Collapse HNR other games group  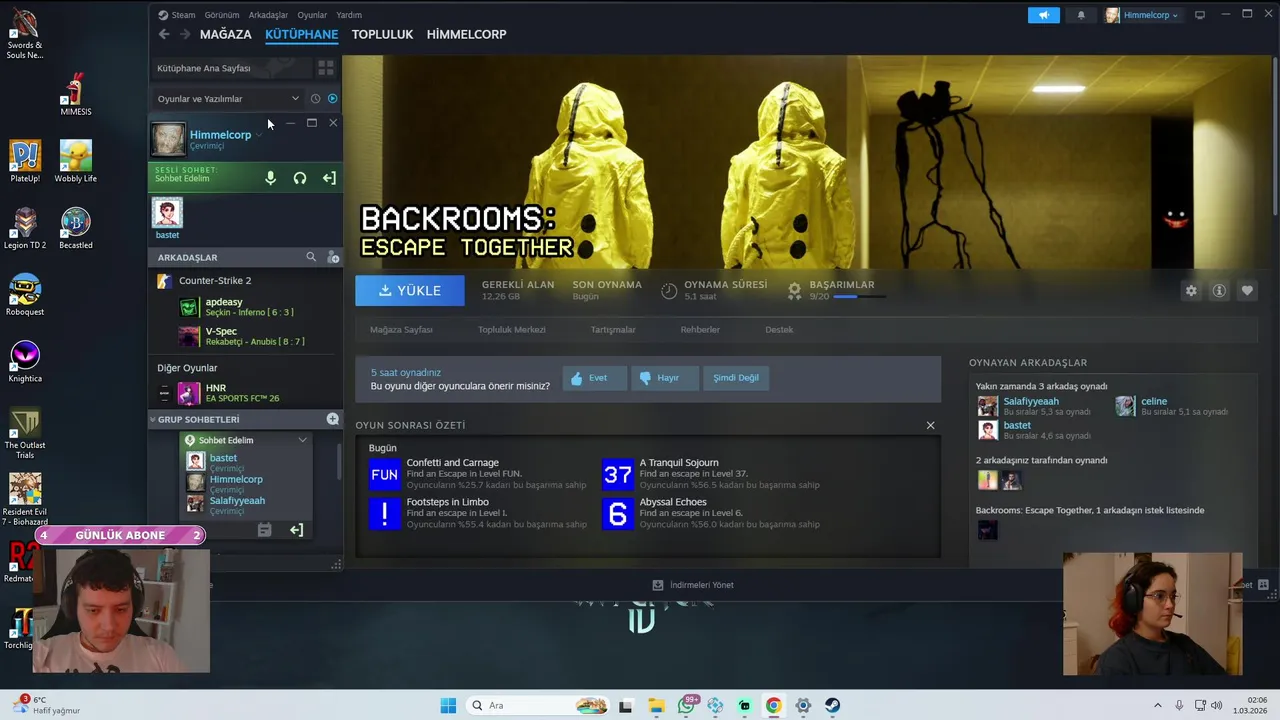point(165,393)
